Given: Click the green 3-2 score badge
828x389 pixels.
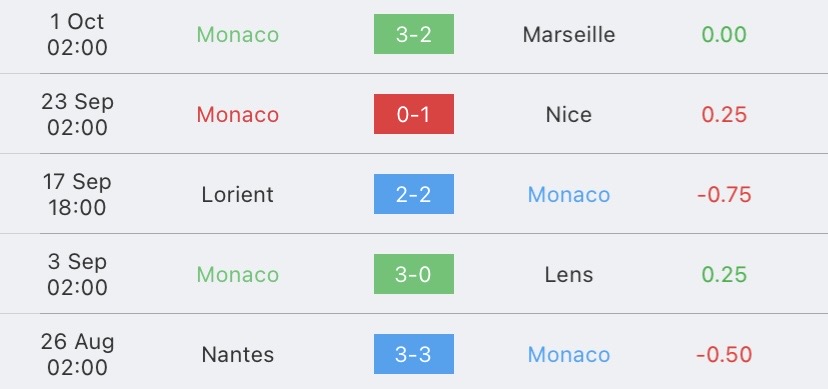Looking at the screenshot, I should point(413,34).
